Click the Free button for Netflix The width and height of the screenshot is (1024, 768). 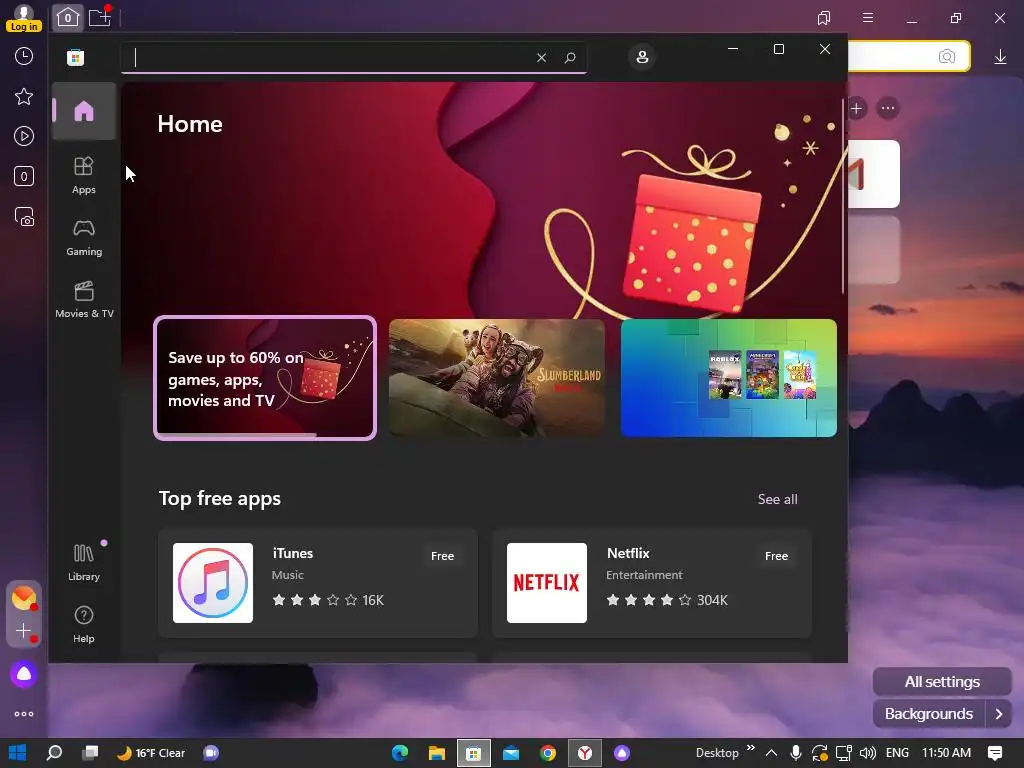(776, 556)
